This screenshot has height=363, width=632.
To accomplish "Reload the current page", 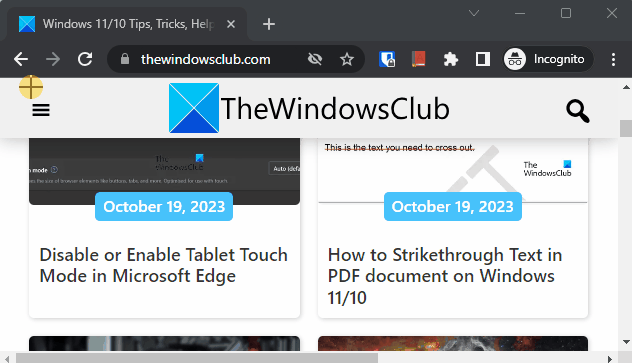I will coord(85,60).
